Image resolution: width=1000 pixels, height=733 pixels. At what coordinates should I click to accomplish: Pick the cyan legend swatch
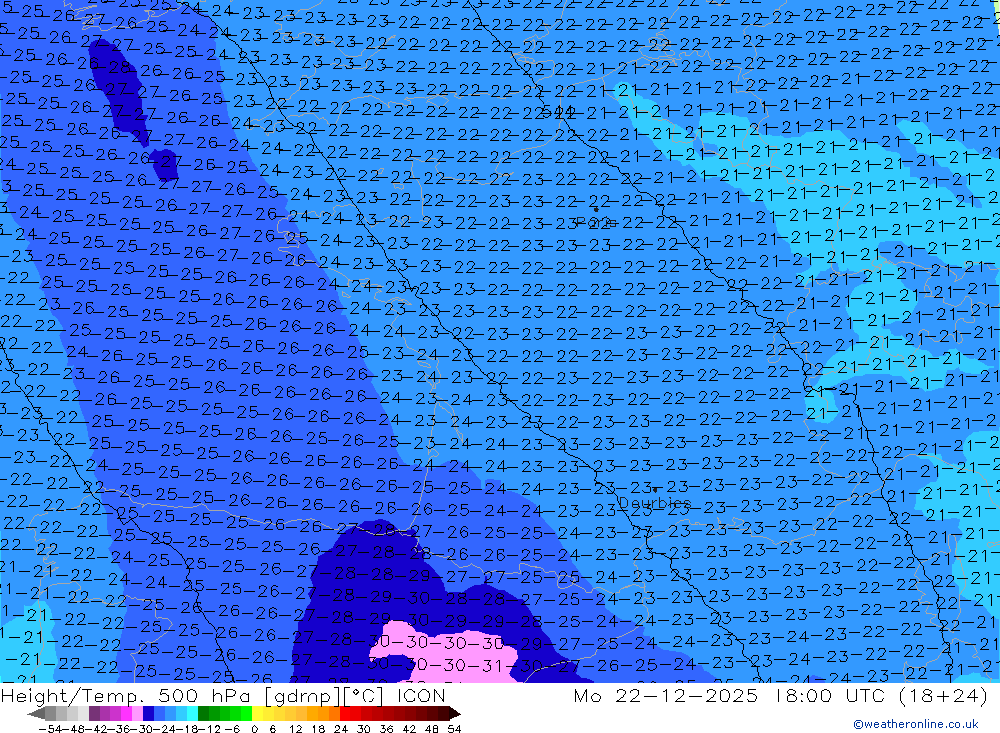click(x=192, y=714)
